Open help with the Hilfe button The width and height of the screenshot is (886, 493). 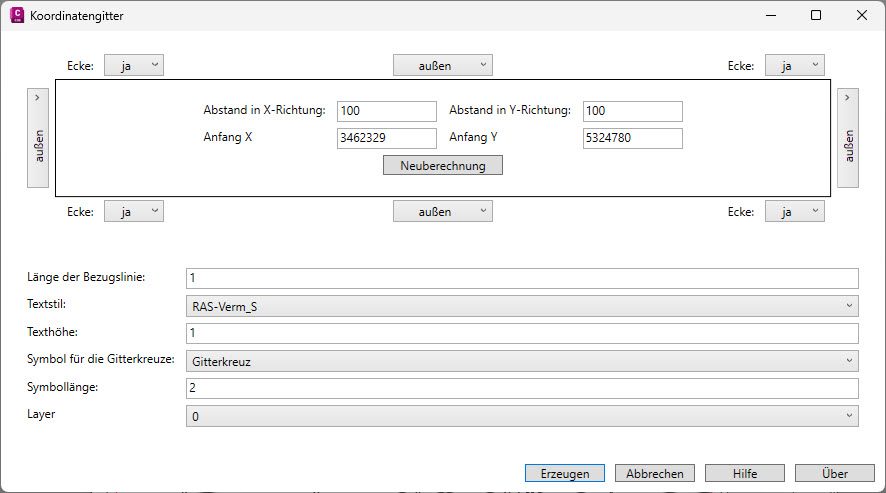click(x=744, y=473)
